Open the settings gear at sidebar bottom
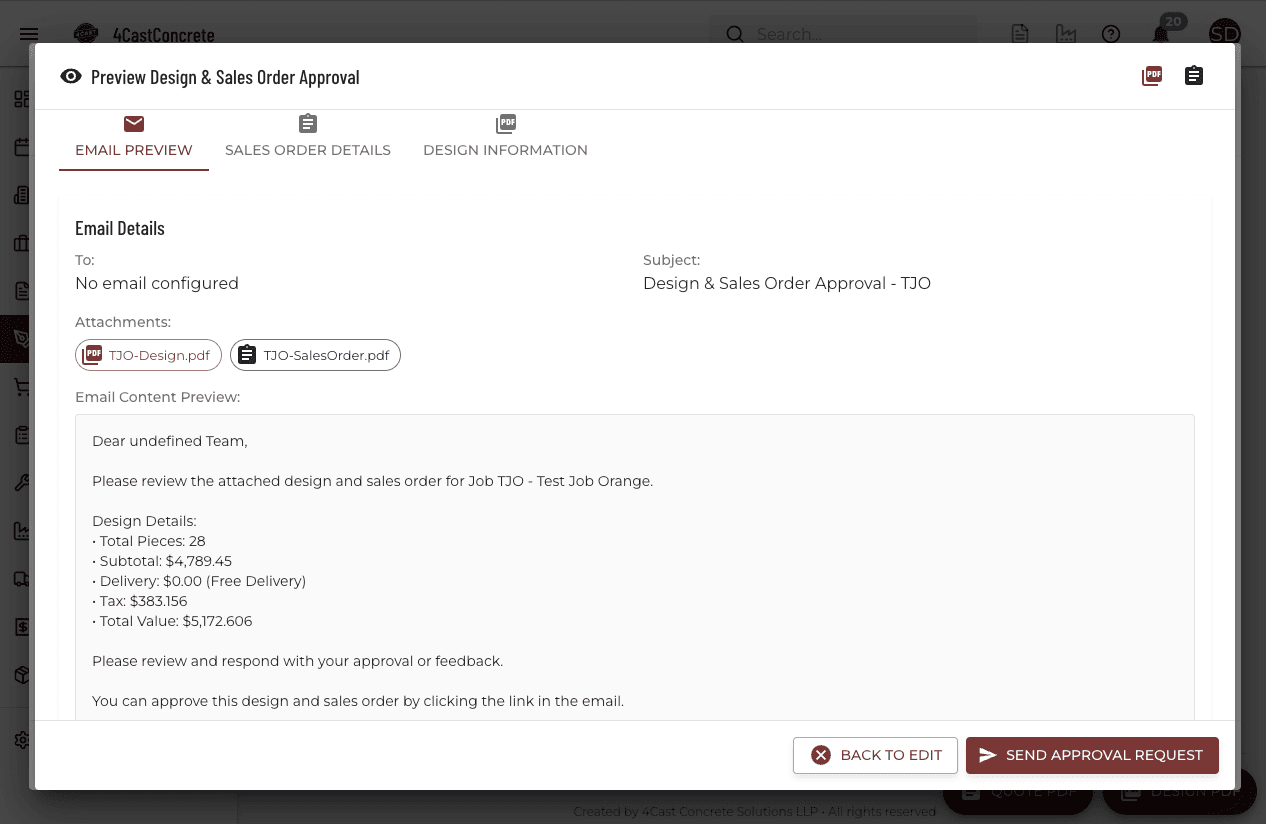The image size is (1266, 824). pyautogui.click(x=21, y=740)
